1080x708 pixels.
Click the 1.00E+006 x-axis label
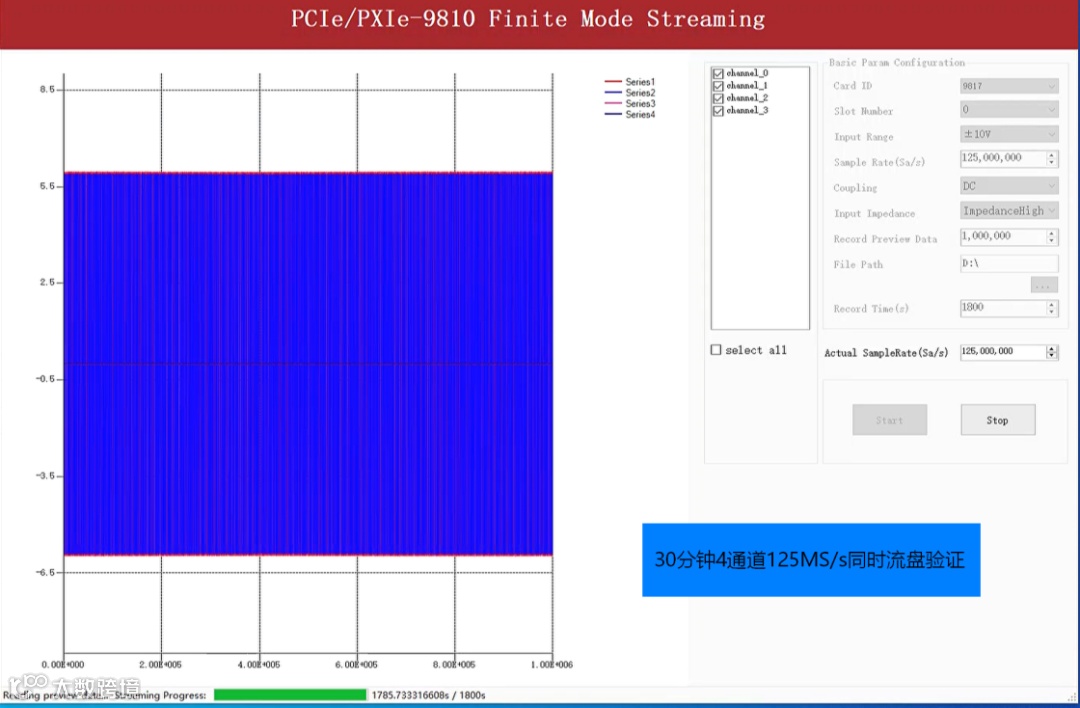coord(552,665)
